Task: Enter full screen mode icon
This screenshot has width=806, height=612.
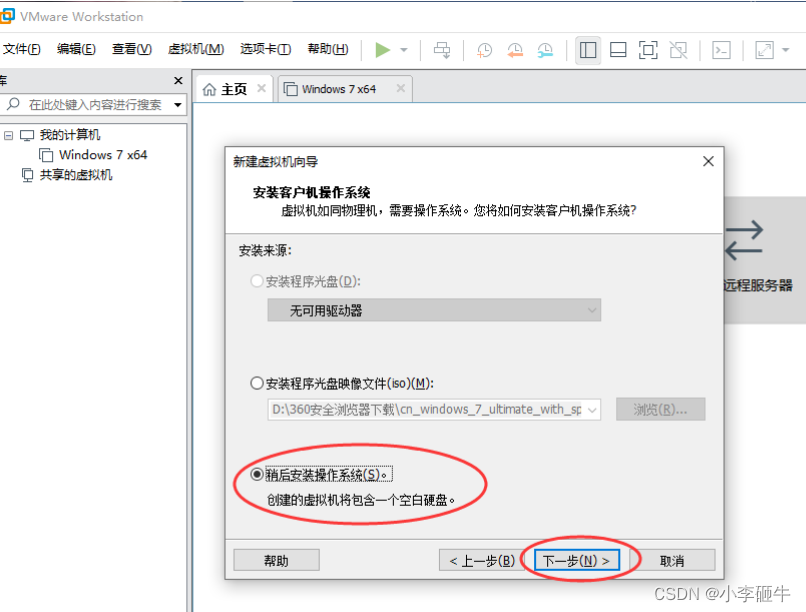Action: point(648,50)
